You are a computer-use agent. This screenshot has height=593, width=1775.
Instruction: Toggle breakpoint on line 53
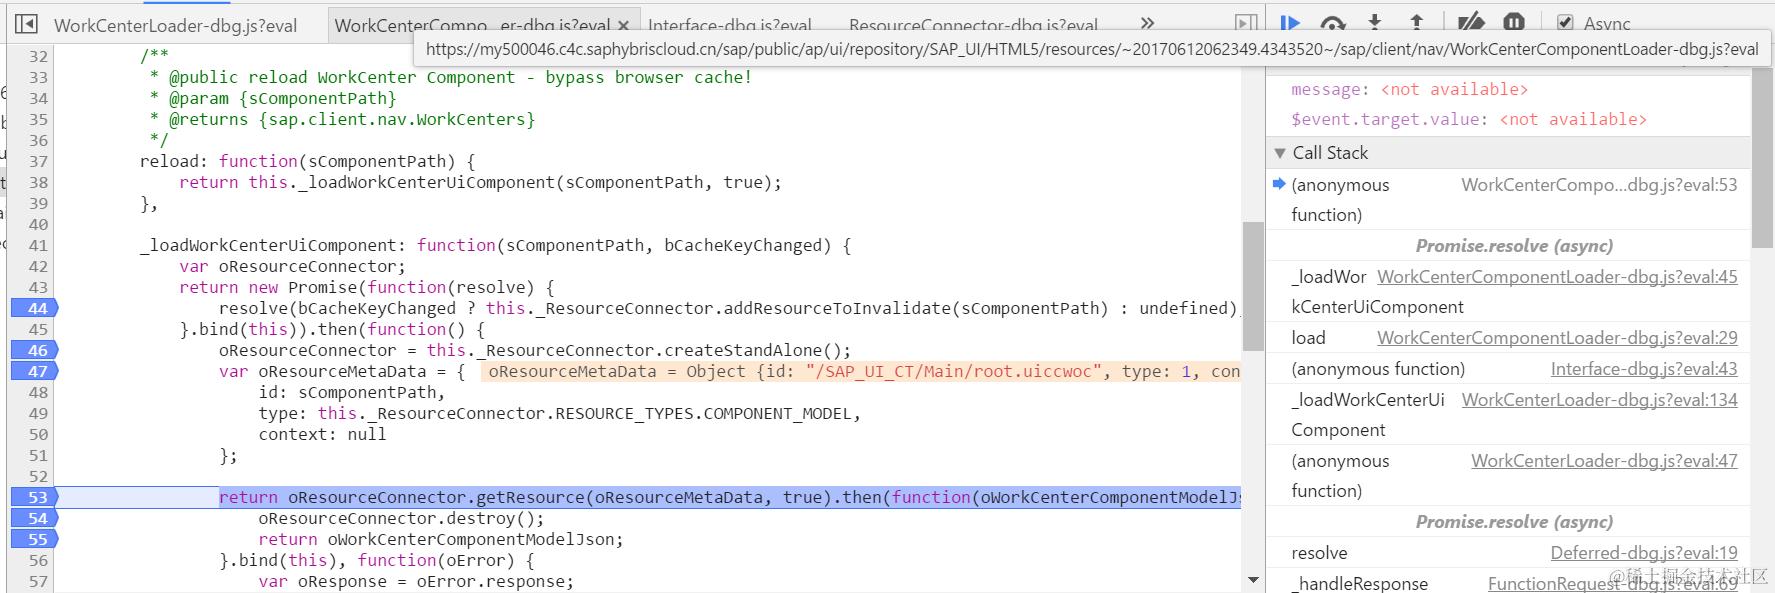click(x=36, y=497)
